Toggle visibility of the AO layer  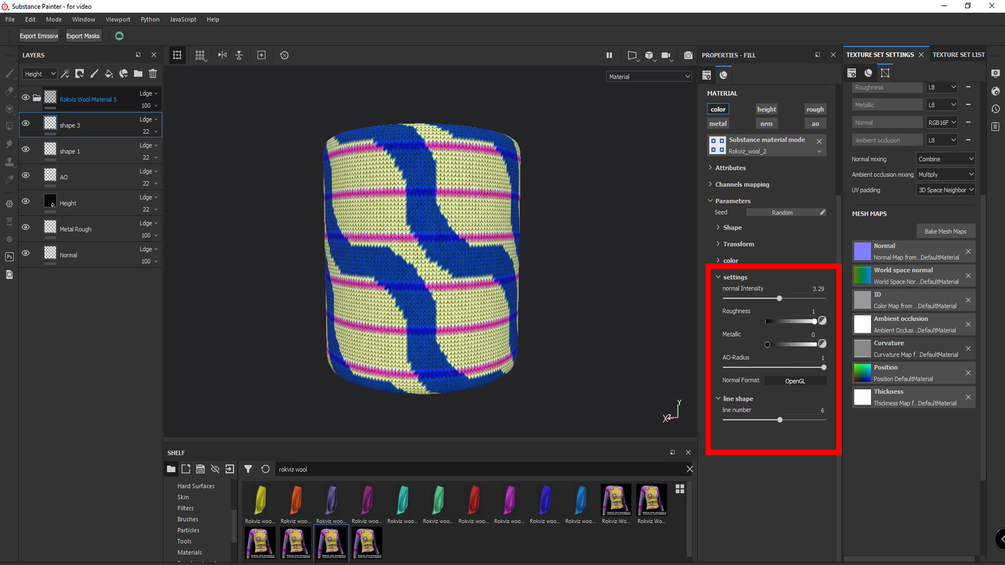26,176
